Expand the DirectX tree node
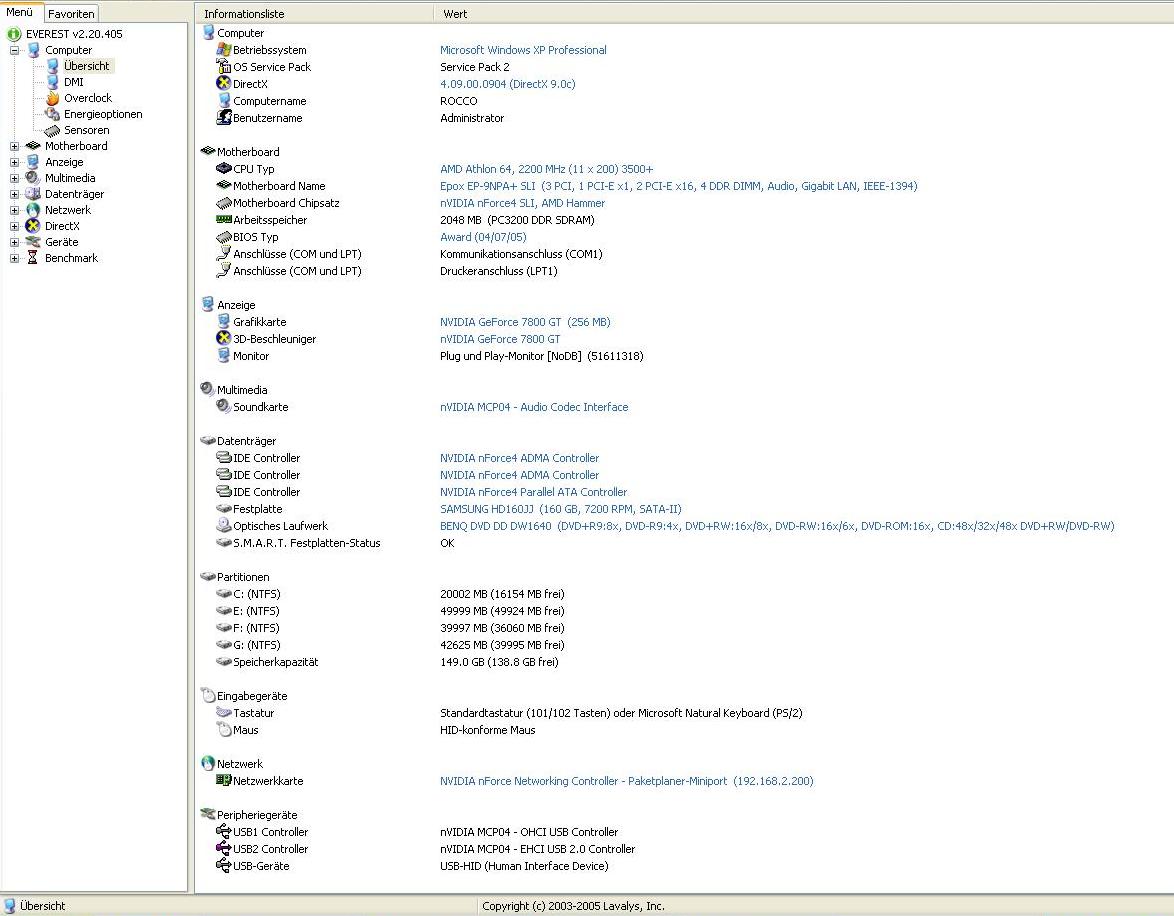Screen dimensions: 1174x916 [14, 226]
